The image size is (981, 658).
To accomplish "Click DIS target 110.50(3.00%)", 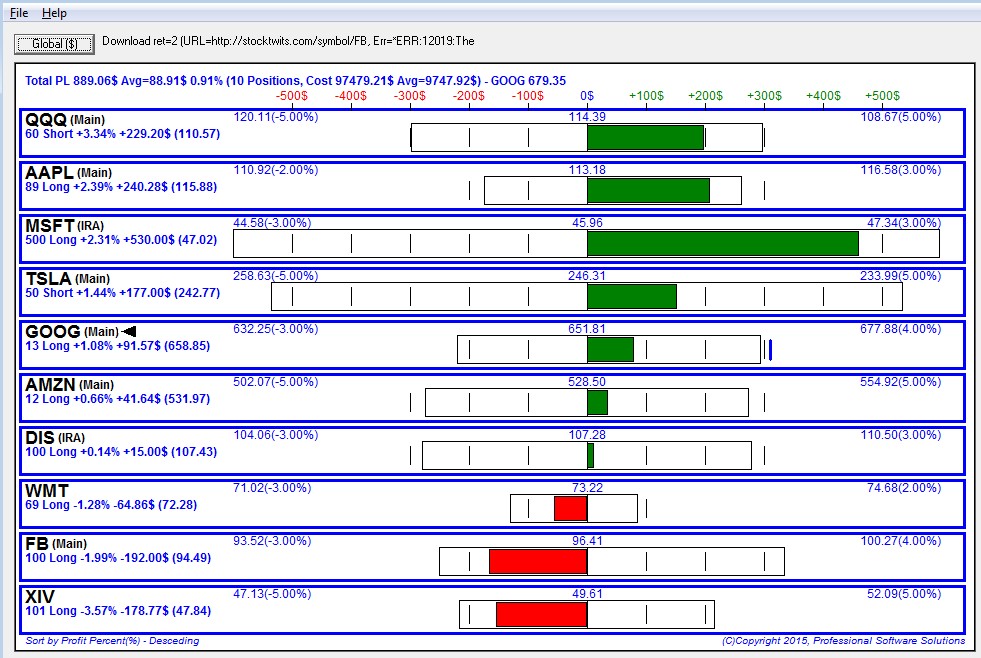I will pyautogui.click(x=900, y=435).
